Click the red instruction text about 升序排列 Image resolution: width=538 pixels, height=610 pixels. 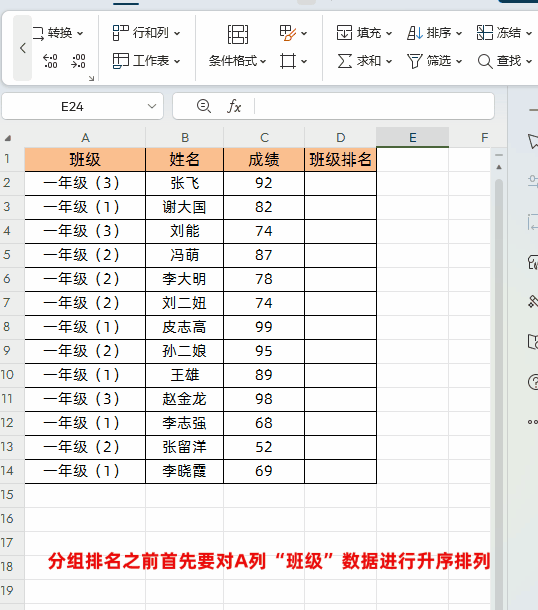coord(269,561)
